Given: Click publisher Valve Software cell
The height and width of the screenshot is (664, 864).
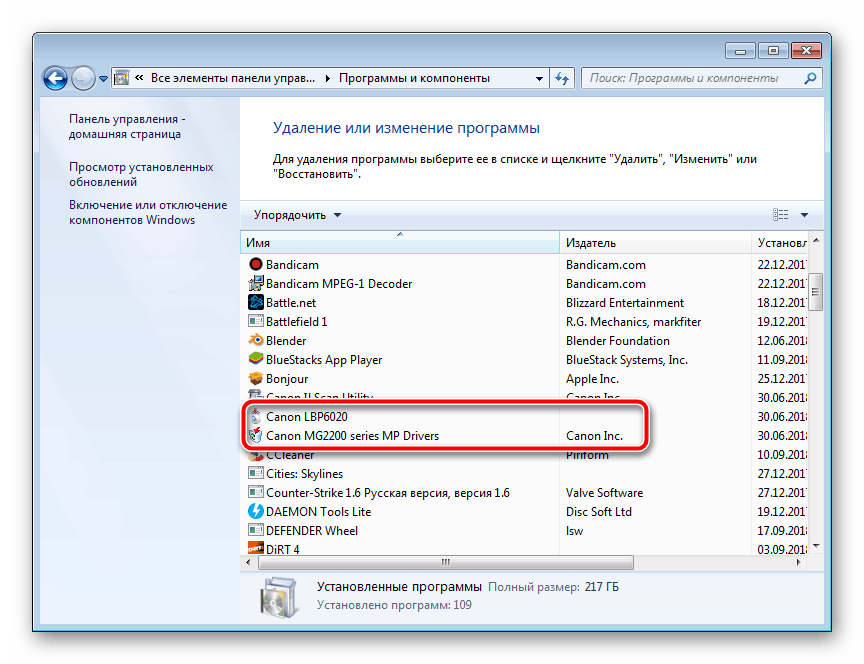Looking at the screenshot, I should 604,493.
